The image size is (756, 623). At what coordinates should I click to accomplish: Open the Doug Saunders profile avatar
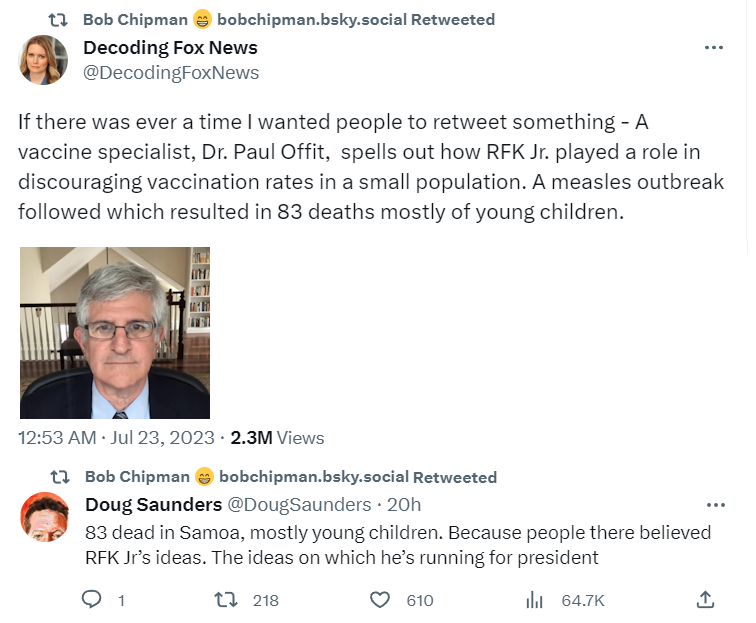(44, 516)
